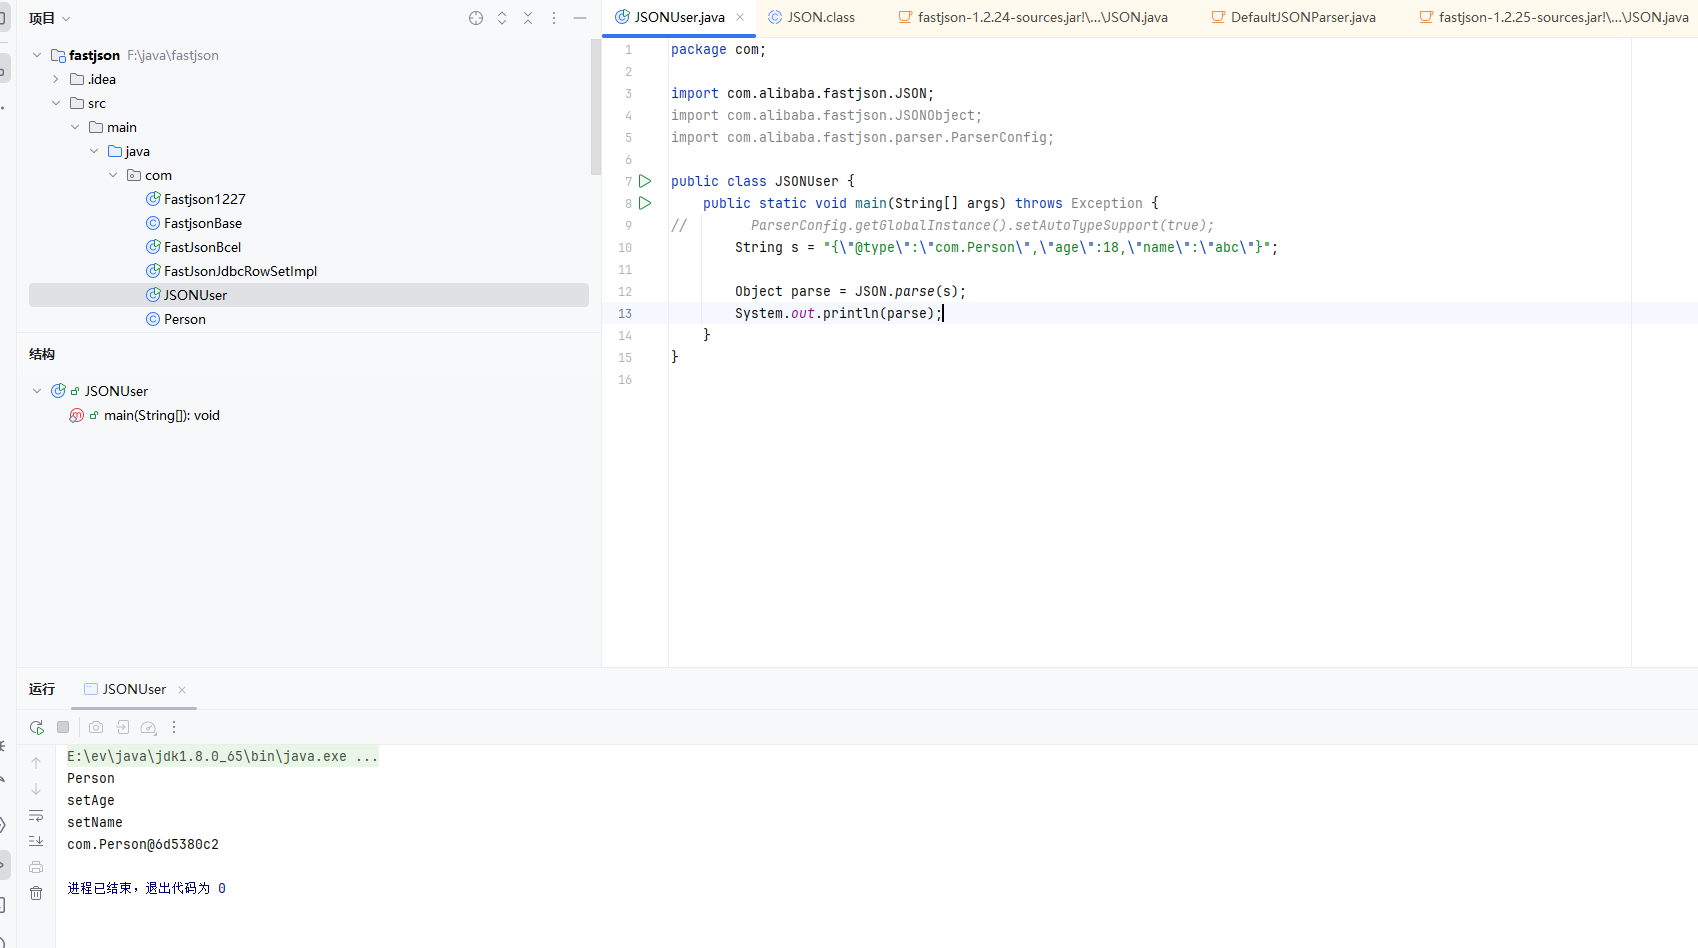Click the attach debugger / restore layout icon
The image size is (1698, 948).
[123, 727]
